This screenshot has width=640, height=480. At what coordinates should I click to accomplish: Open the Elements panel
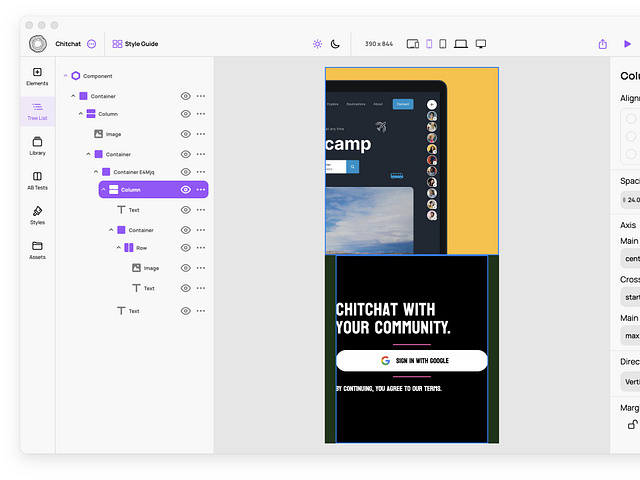pyautogui.click(x=37, y=76)
